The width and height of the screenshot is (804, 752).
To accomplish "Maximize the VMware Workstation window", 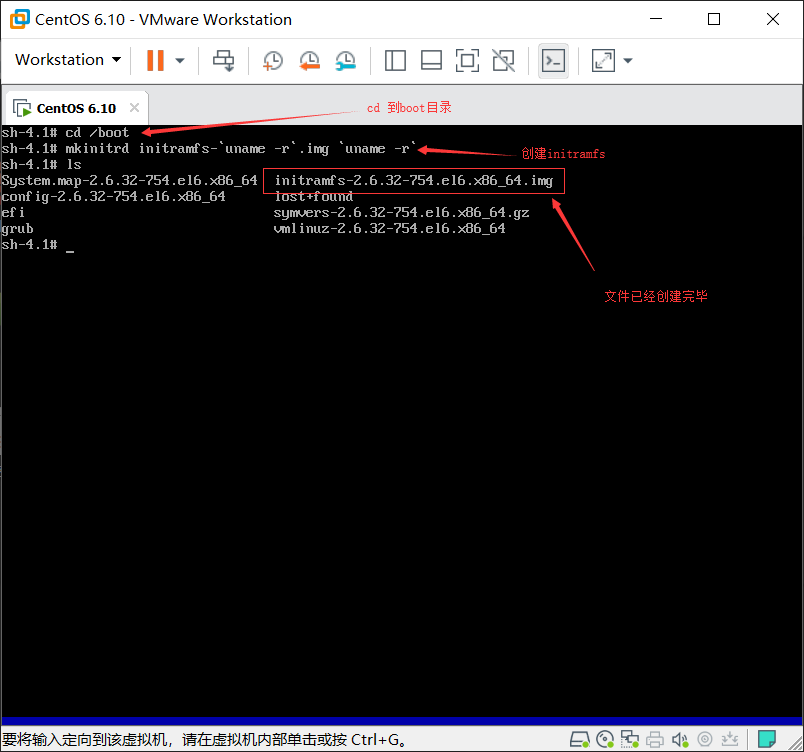I will (714, 19).
